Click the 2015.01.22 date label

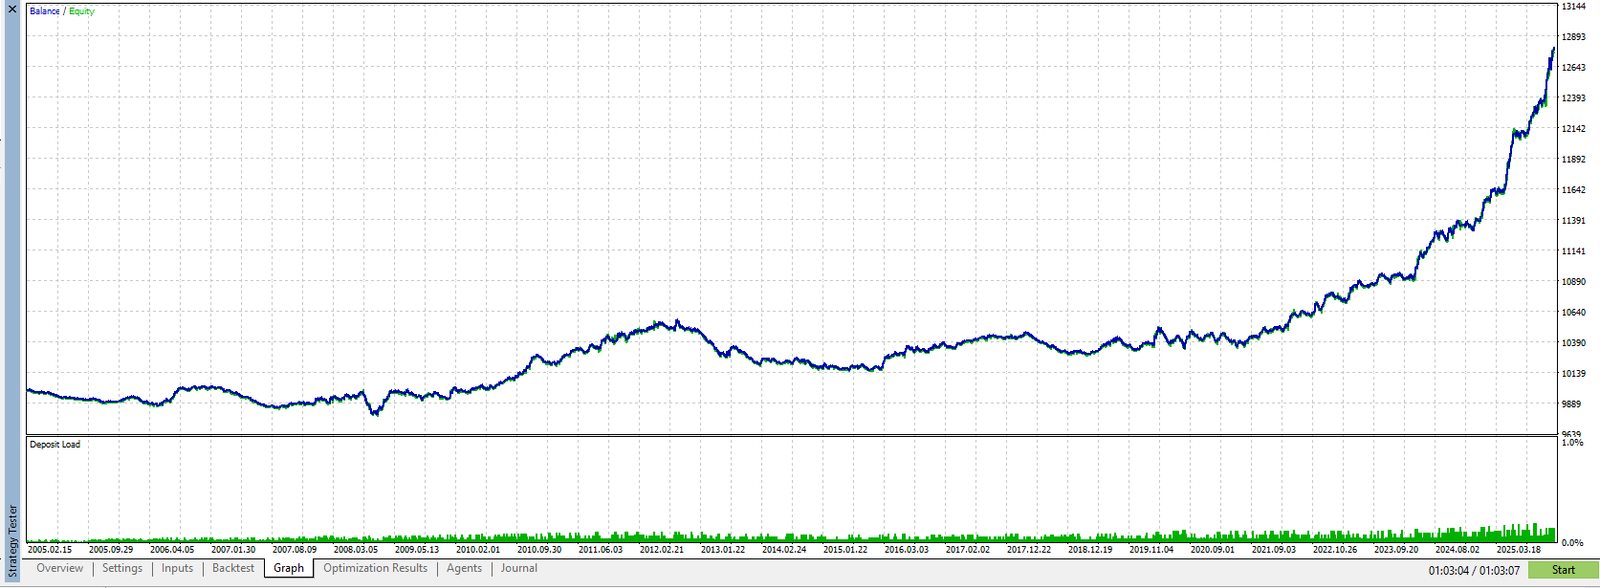click(845, 549)
